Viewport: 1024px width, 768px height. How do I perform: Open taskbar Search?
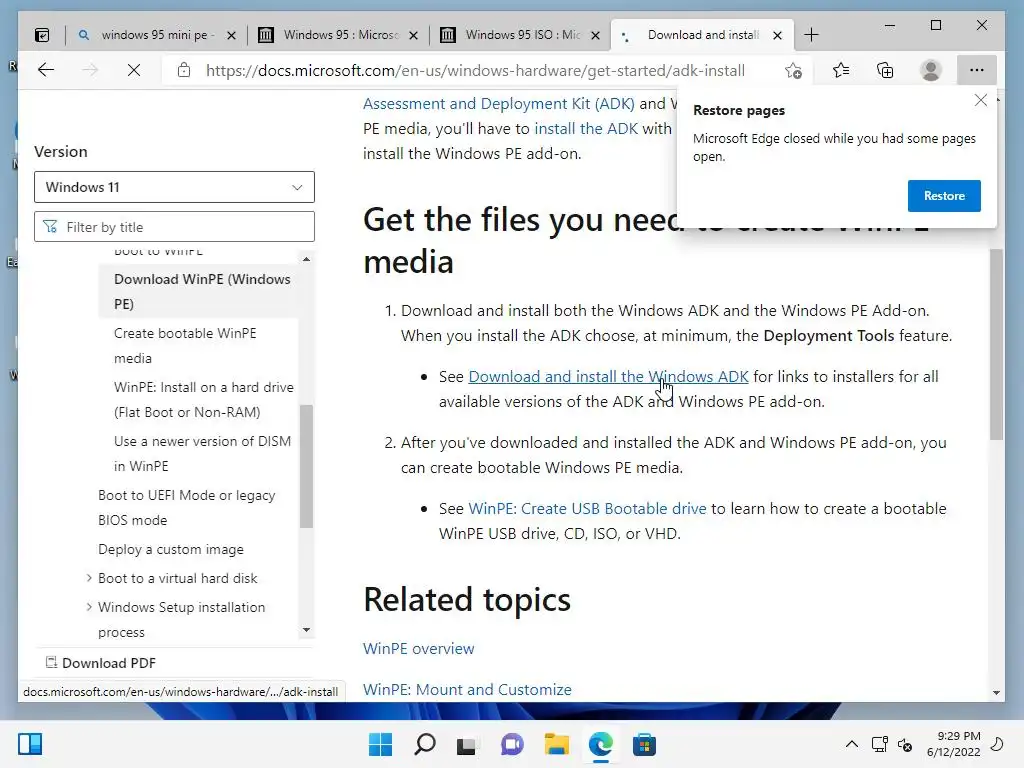coord(424,744)
